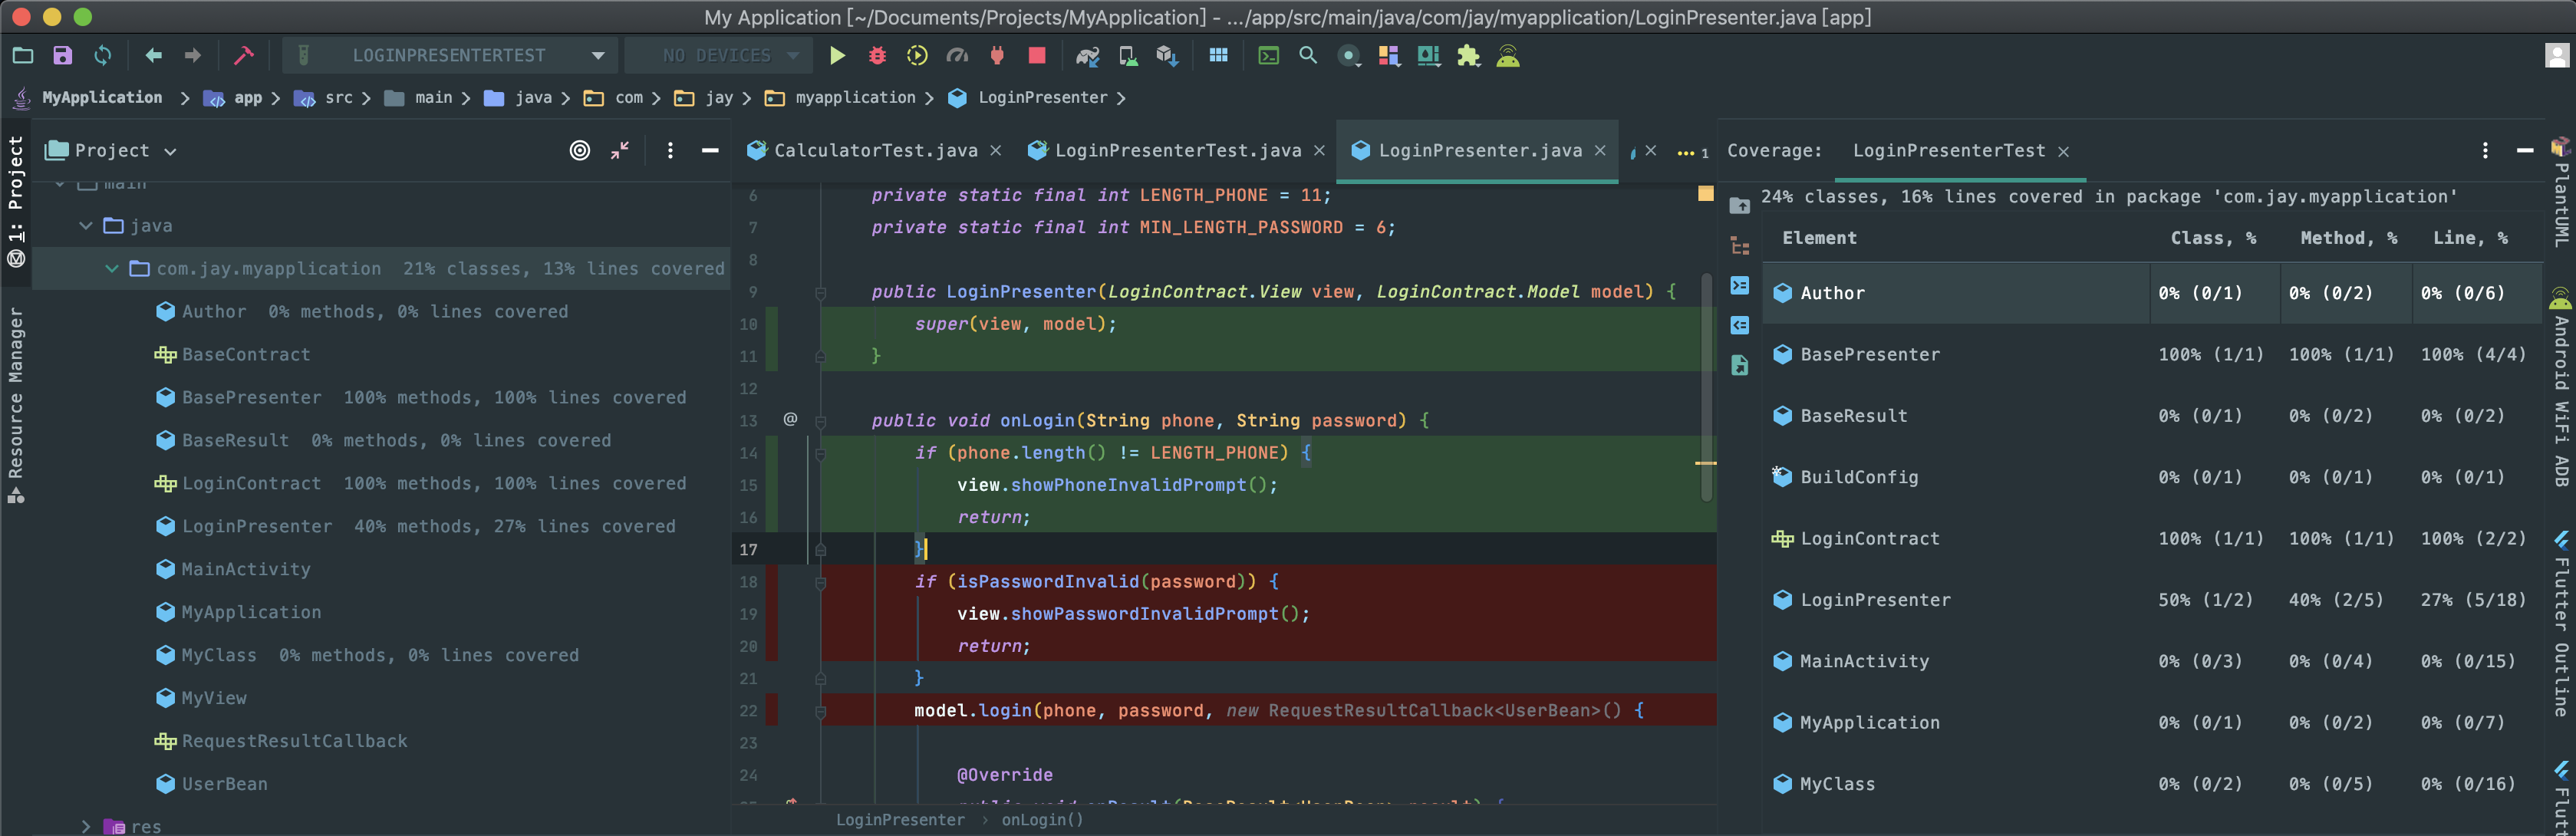Click the red Stop square button
Screen dimensions: 2576x836
tap(1037, 56)
